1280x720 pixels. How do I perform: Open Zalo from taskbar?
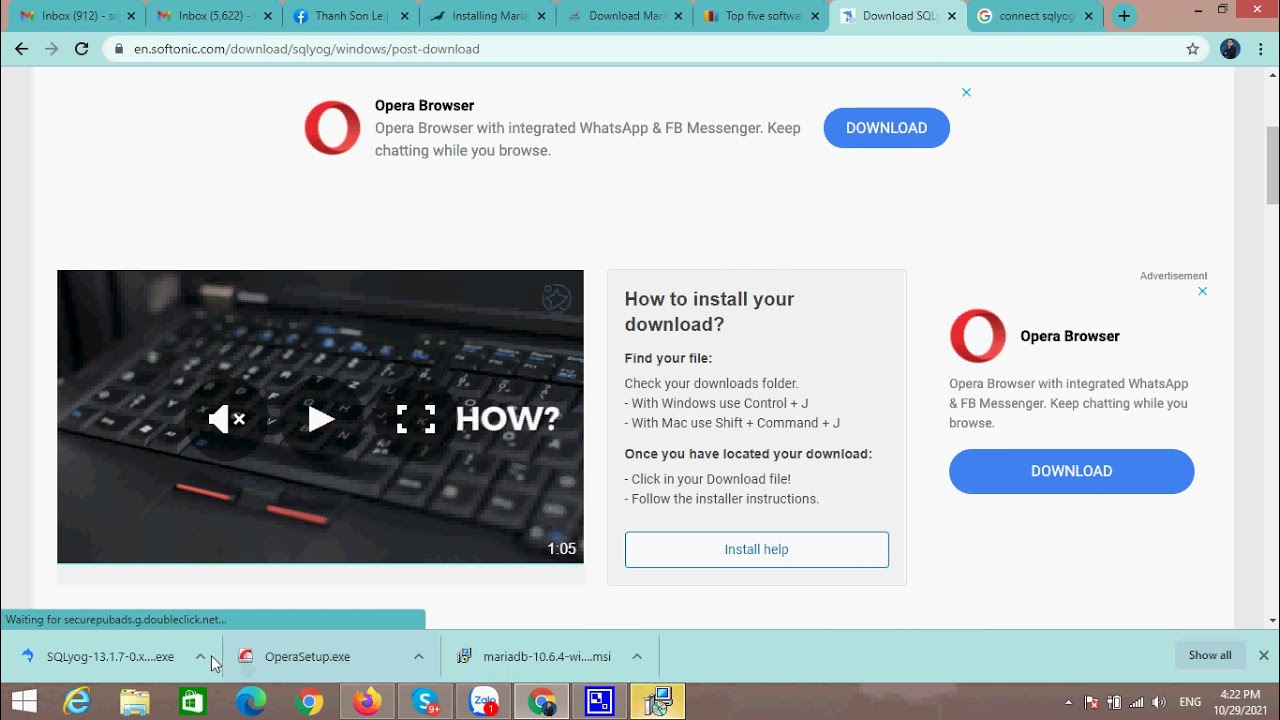485,702
